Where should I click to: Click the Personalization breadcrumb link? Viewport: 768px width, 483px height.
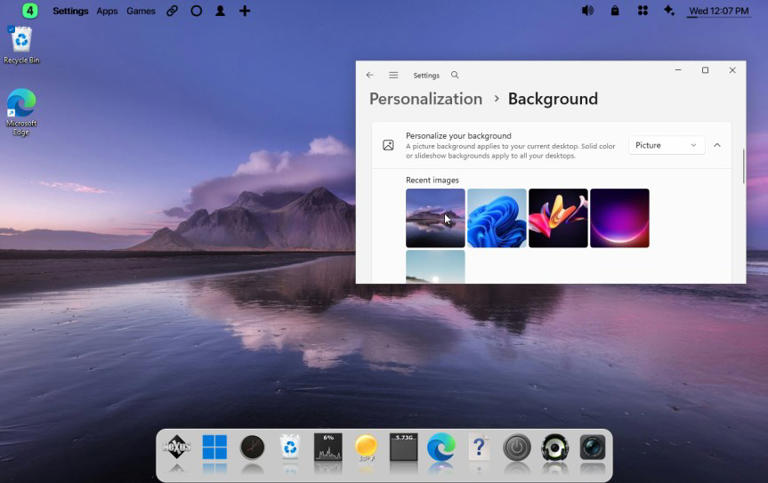(x=426, y=99)
